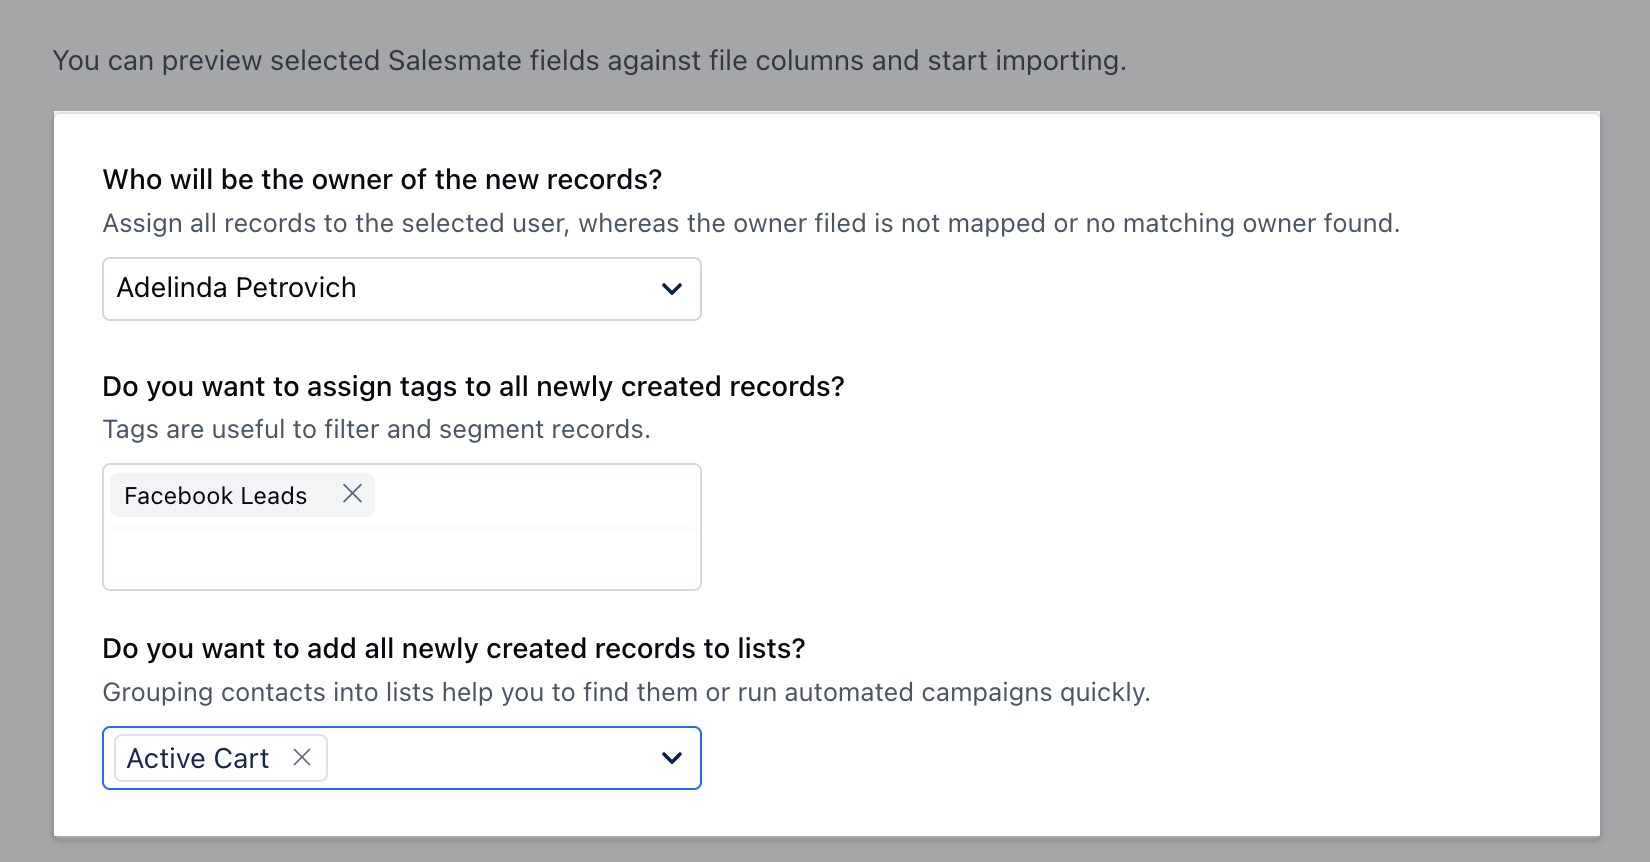The height and width of the screenshot is (862, 1650).
Task: Click the Active Cart list chip label
Action: (x=197, y=759)
